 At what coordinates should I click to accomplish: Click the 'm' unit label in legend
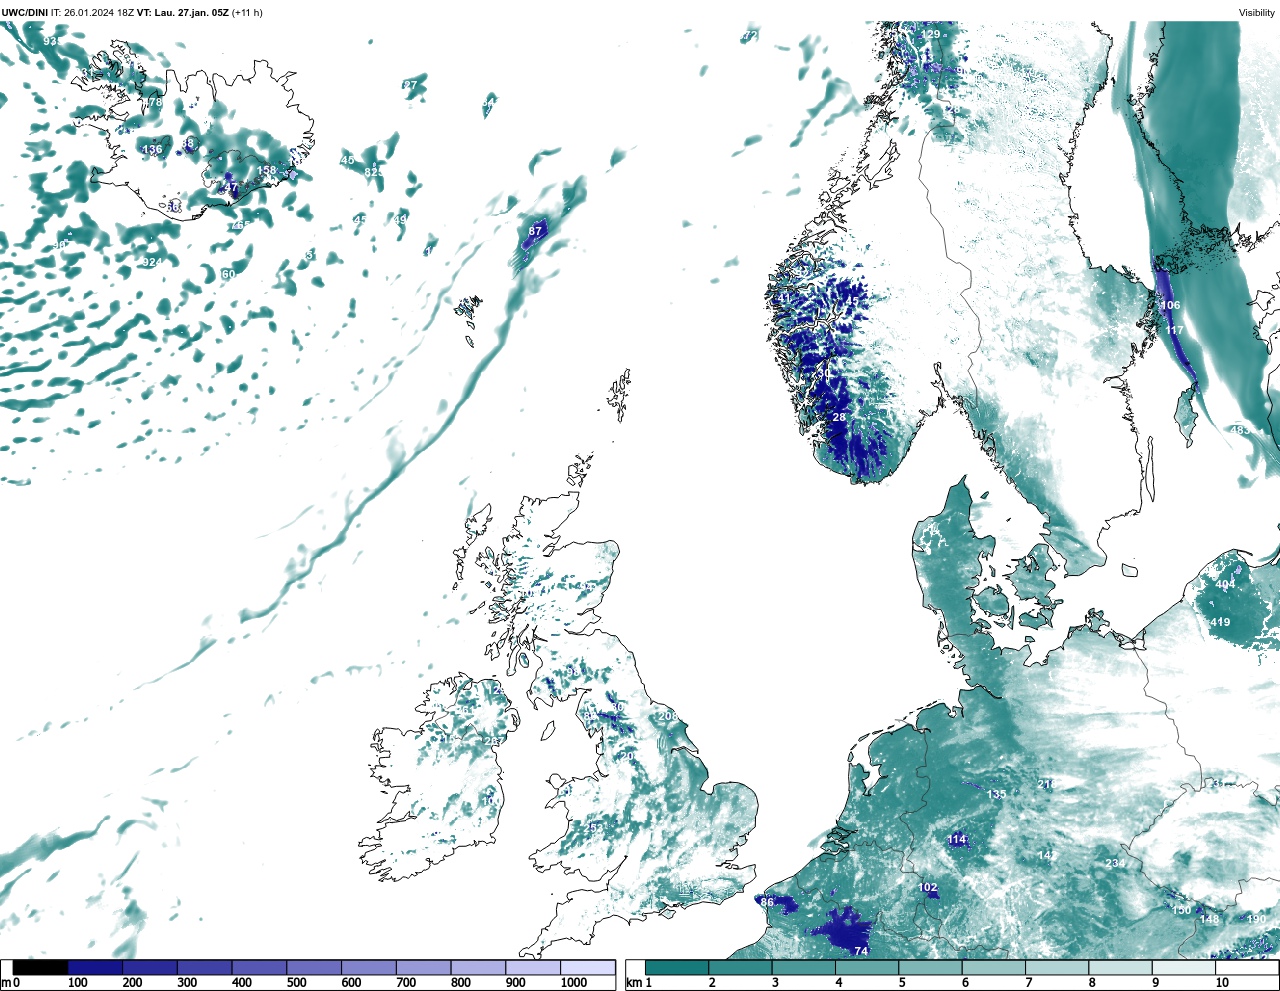click(6, 983)
